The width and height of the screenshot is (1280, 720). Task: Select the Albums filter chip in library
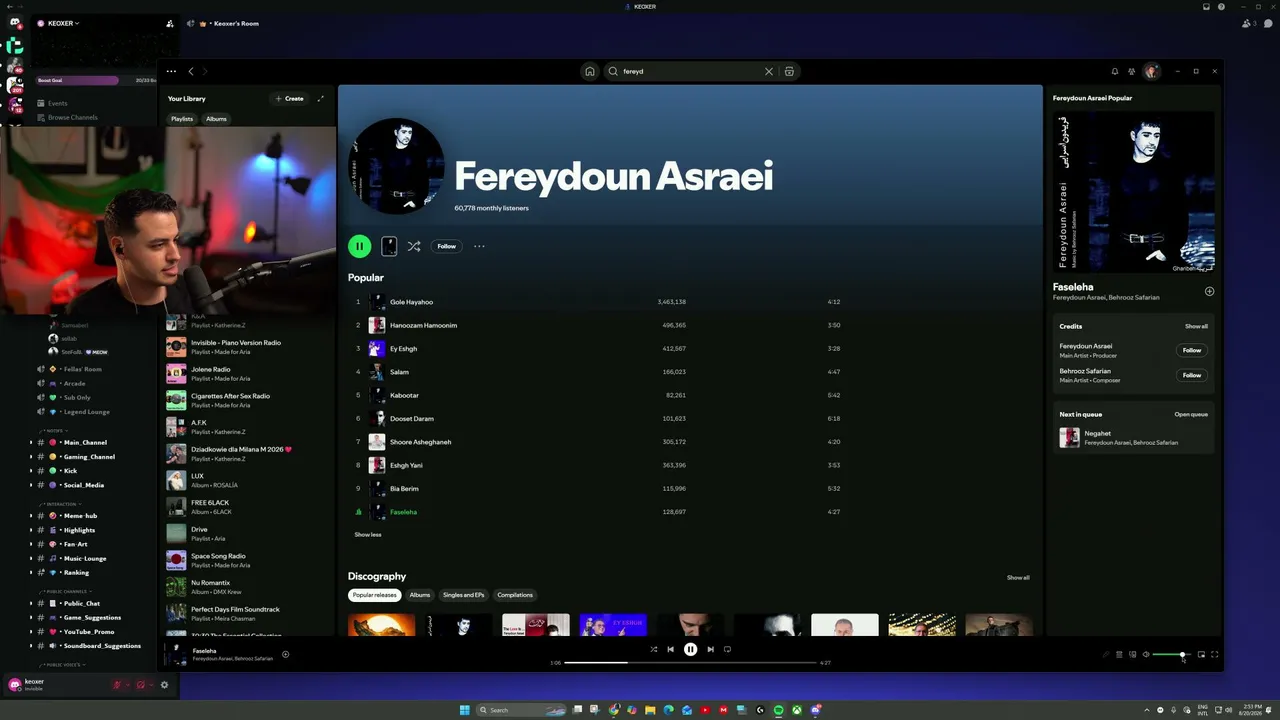point(216,119)
